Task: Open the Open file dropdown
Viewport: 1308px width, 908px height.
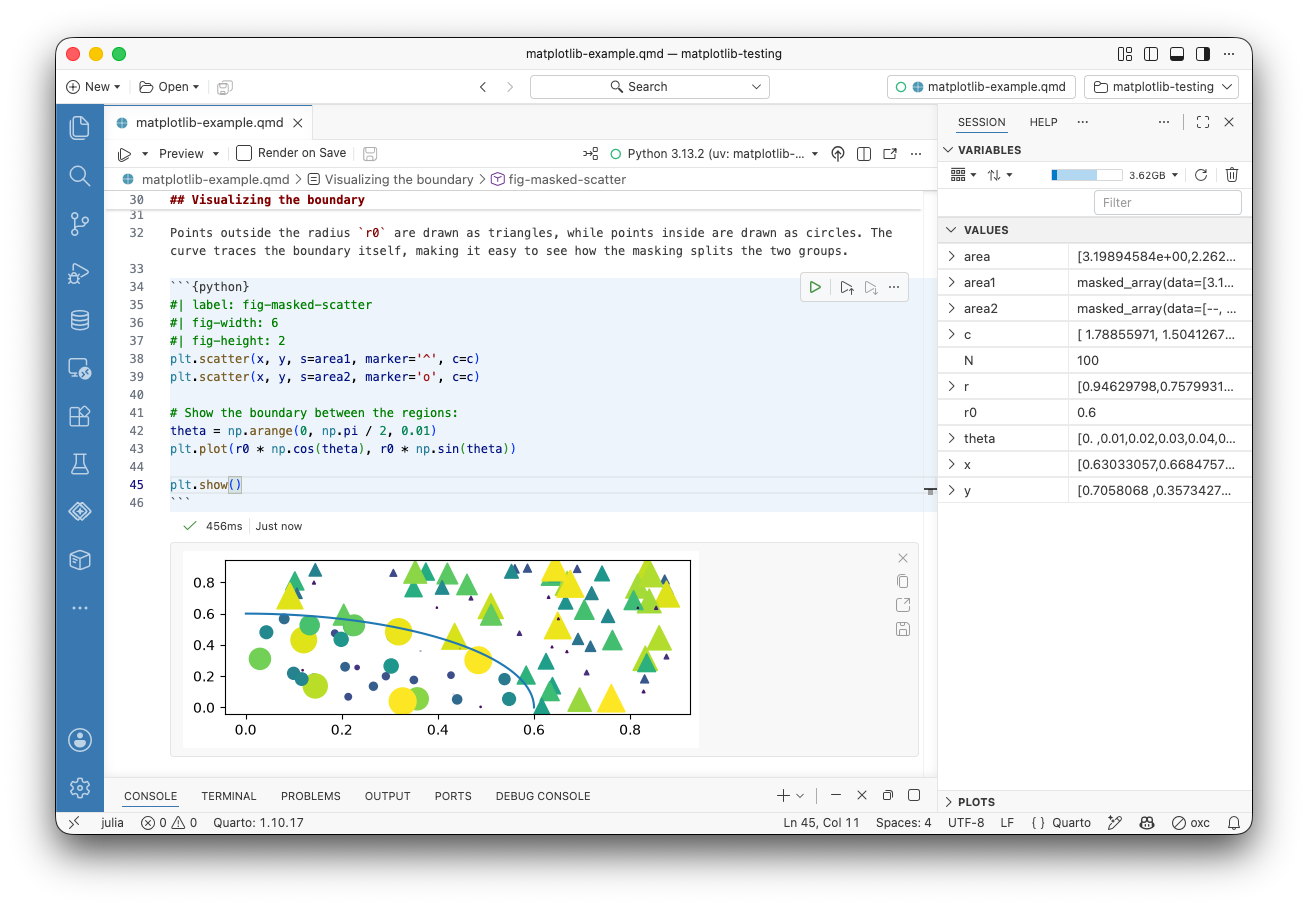Action: 169,87
